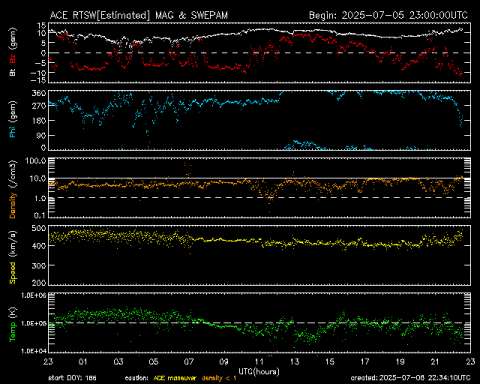The width and height of the screenshot is (480, 384).
Task: Click the 400 tick on Speed axis
Action: (39, 246)
